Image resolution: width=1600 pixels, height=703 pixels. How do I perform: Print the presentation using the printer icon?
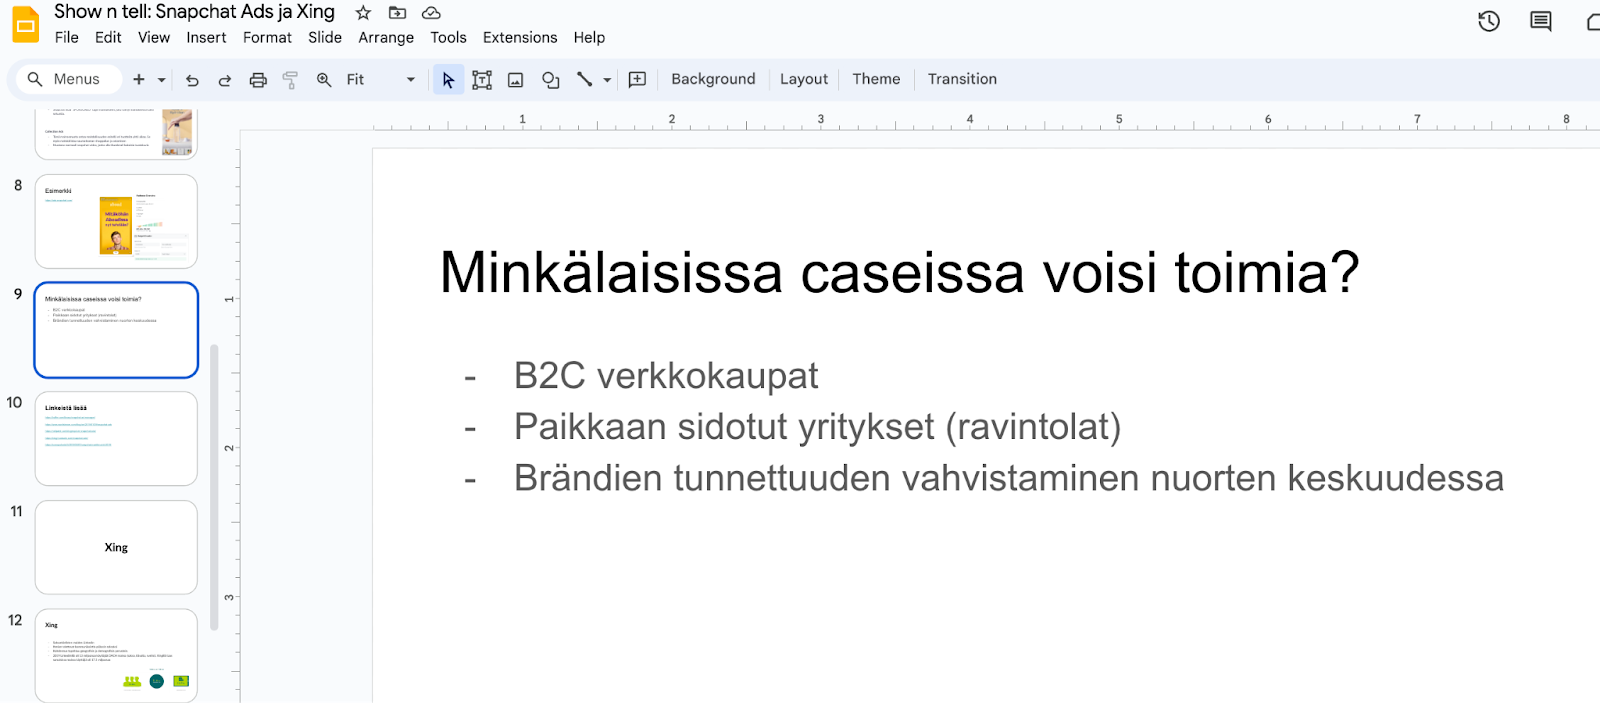258,80
